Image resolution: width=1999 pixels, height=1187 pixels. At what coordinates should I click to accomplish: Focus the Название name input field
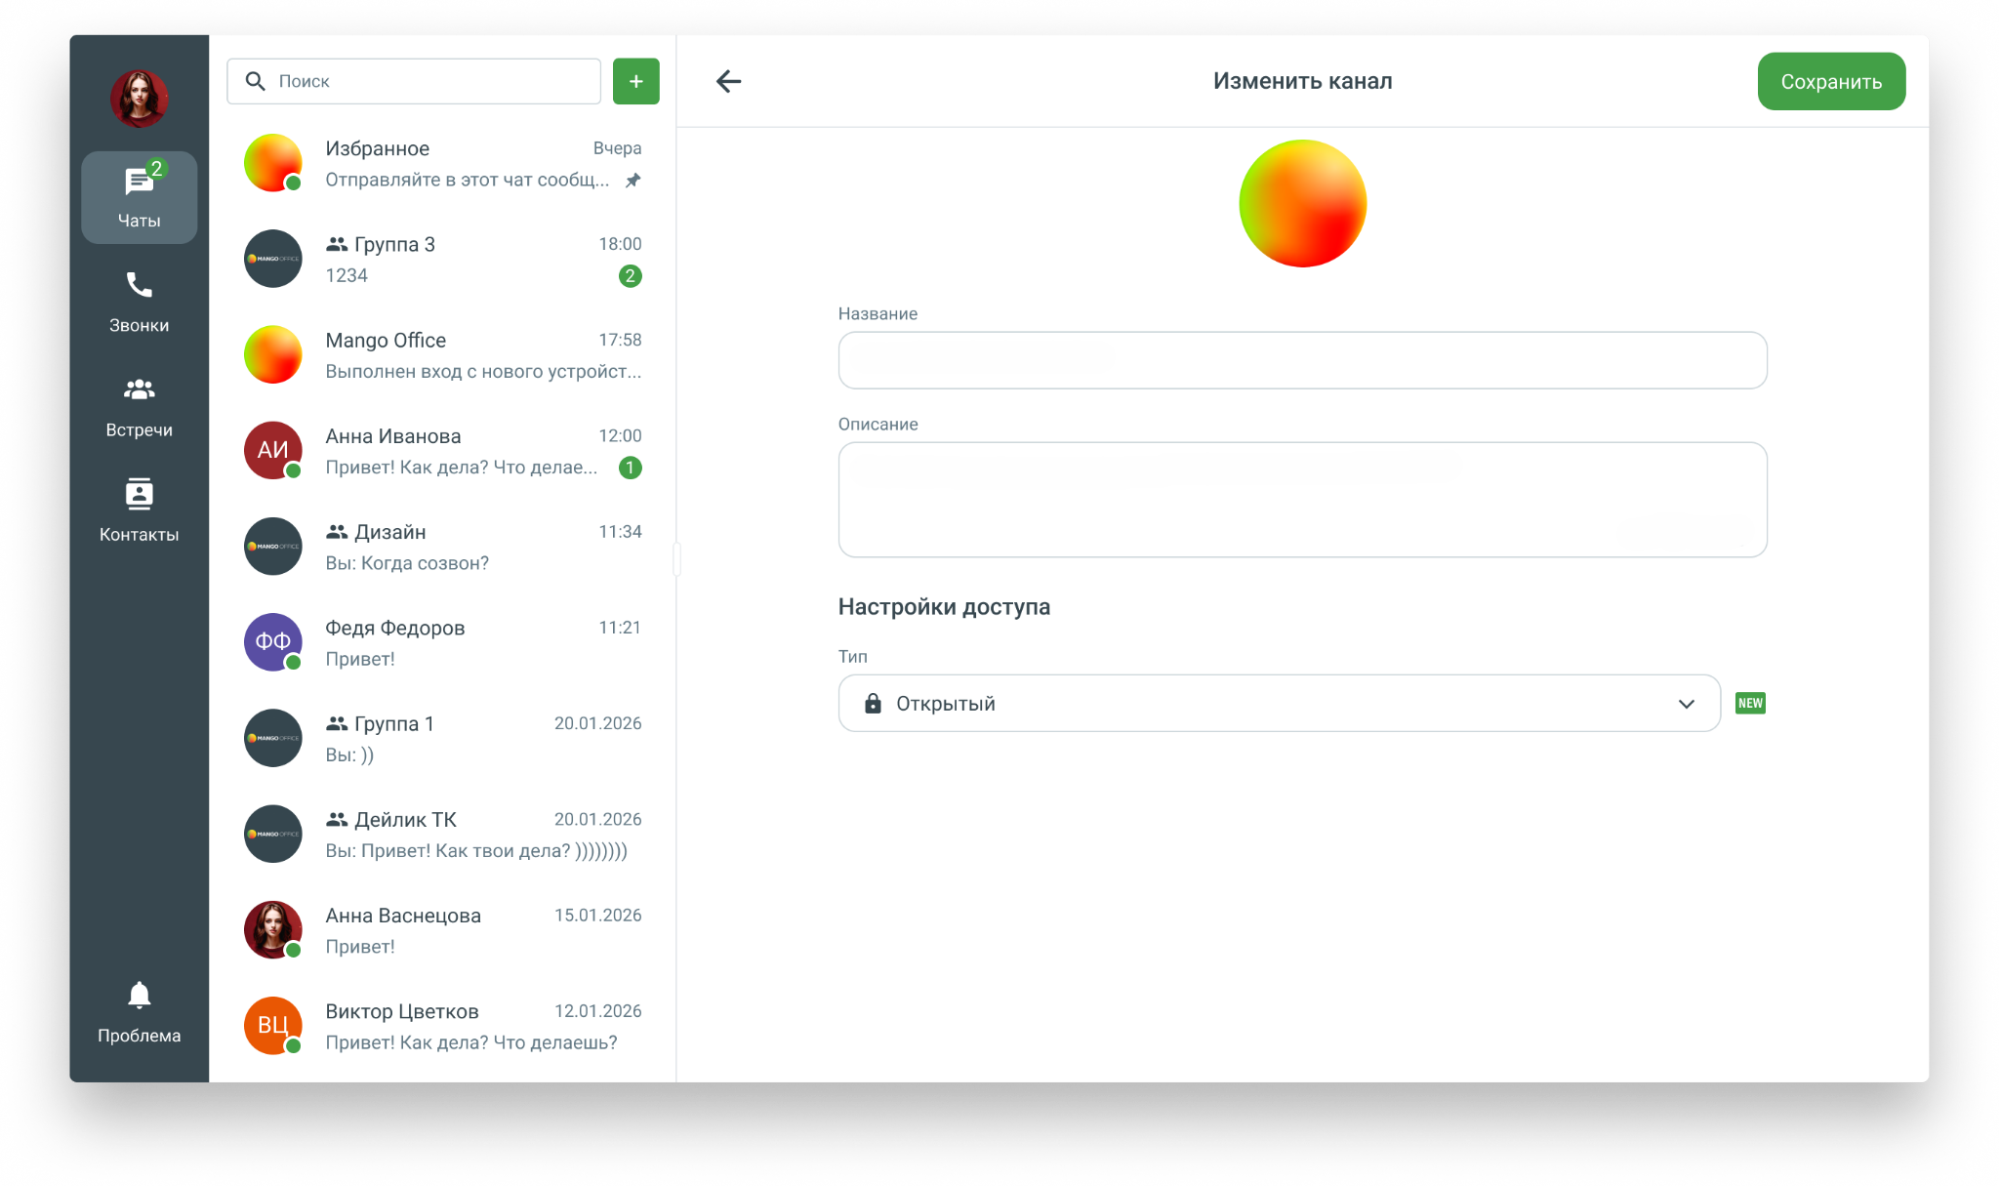[1302, 360]
